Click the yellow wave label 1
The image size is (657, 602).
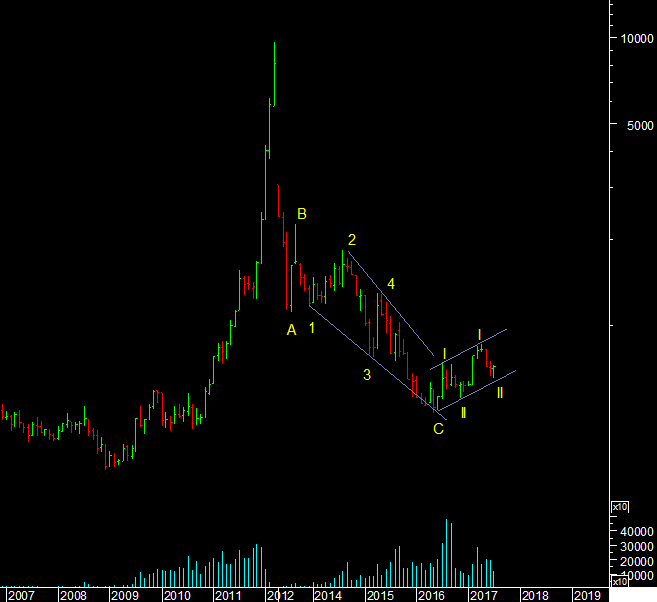(312, 328)
